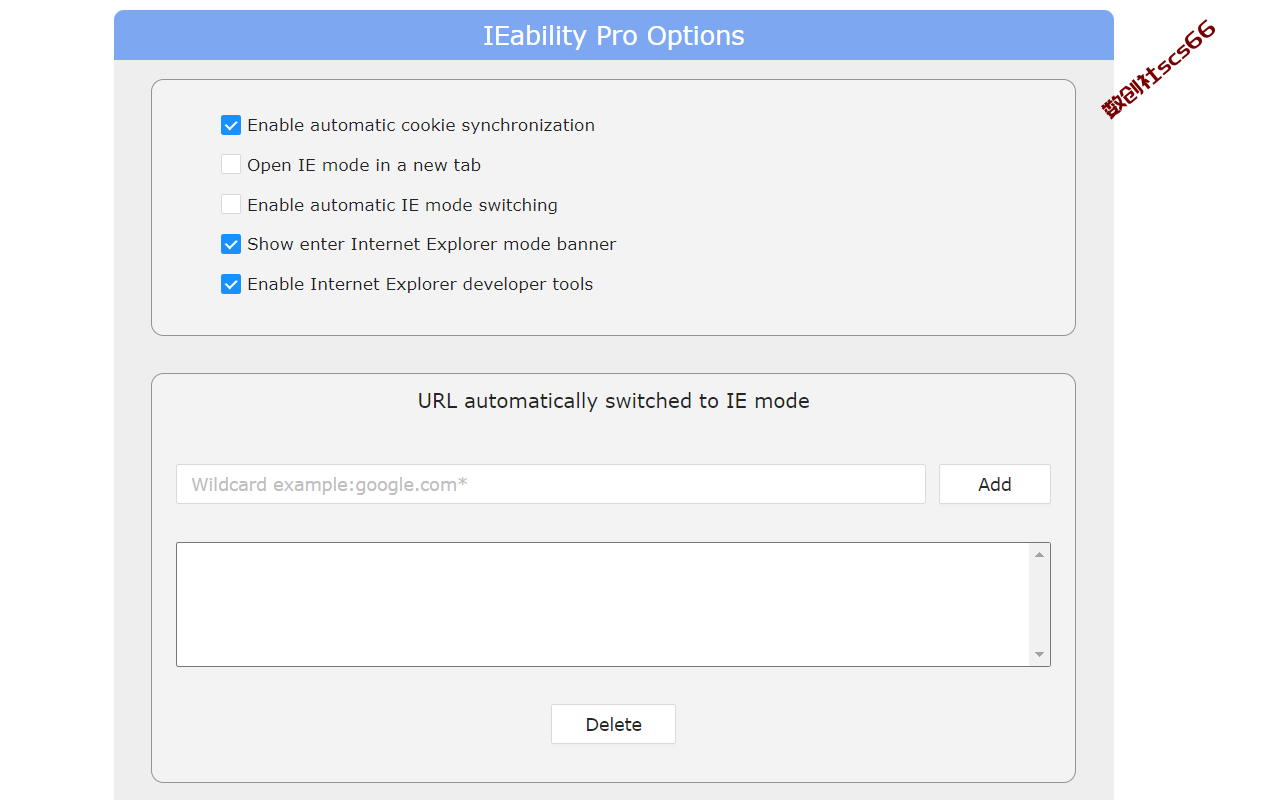
Task: Click the URL automatically switched to IE mode heading
Action: 614,401
